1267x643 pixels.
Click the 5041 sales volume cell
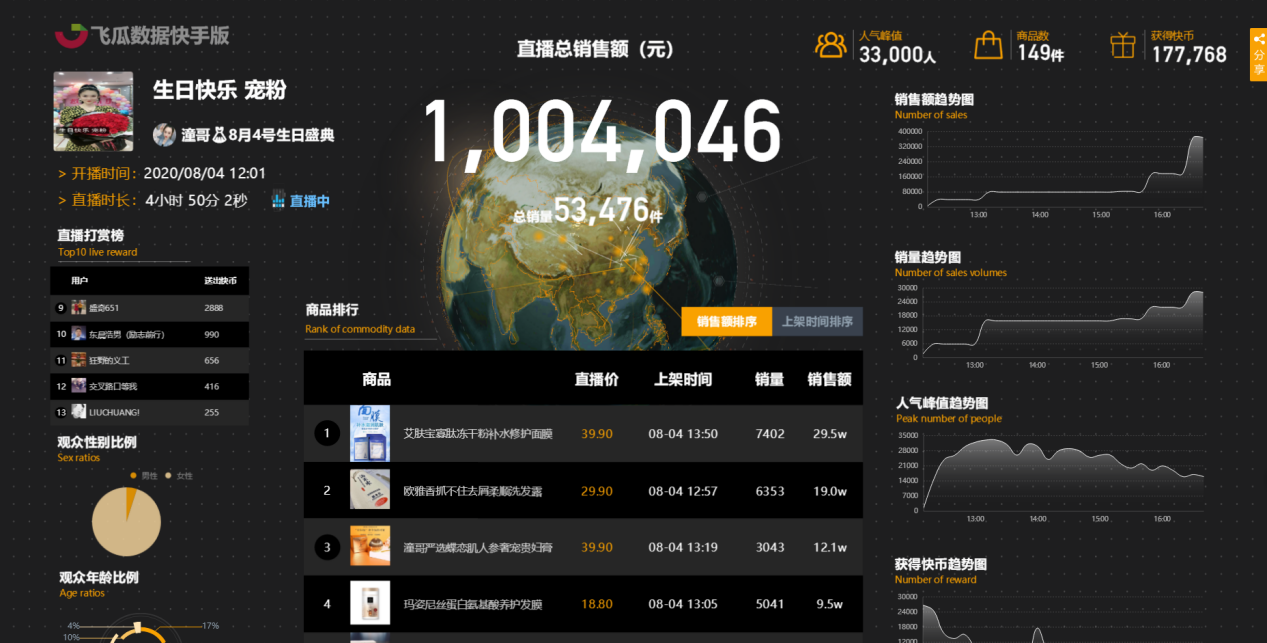click(x=770, y=604)
